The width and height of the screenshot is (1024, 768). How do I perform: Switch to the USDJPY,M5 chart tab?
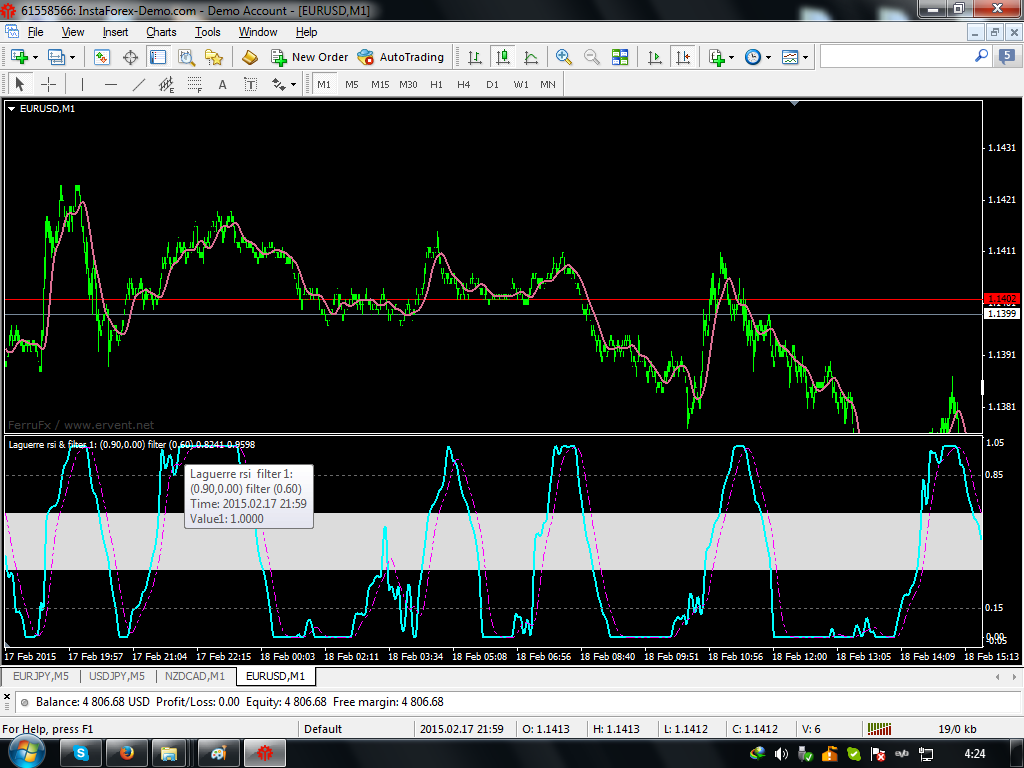(x=115, y=677)
